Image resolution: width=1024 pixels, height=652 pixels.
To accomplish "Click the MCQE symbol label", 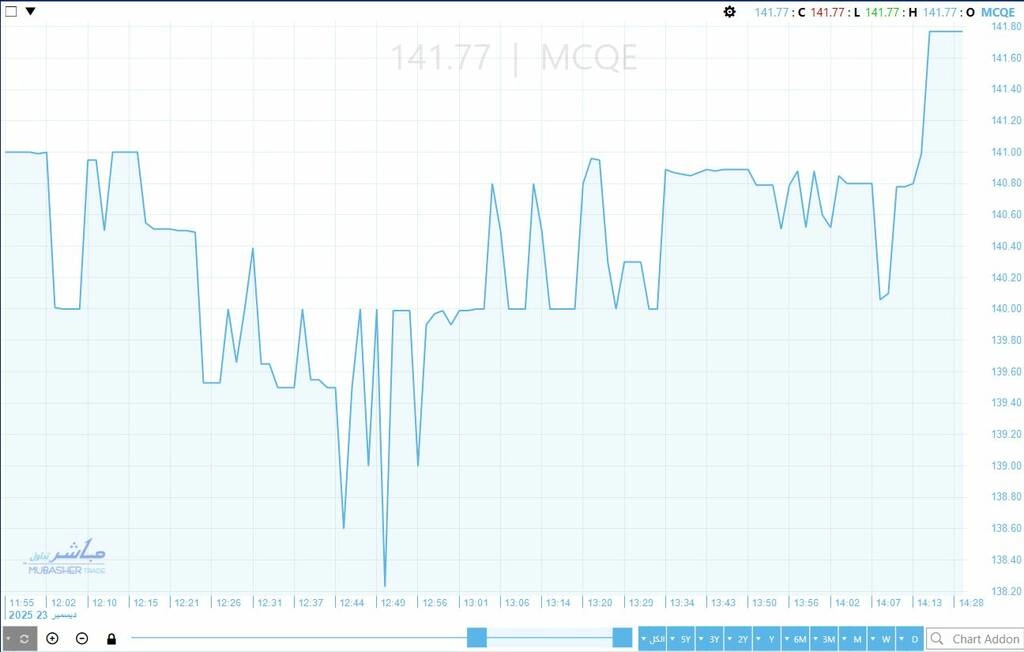I will pos(998,12).
